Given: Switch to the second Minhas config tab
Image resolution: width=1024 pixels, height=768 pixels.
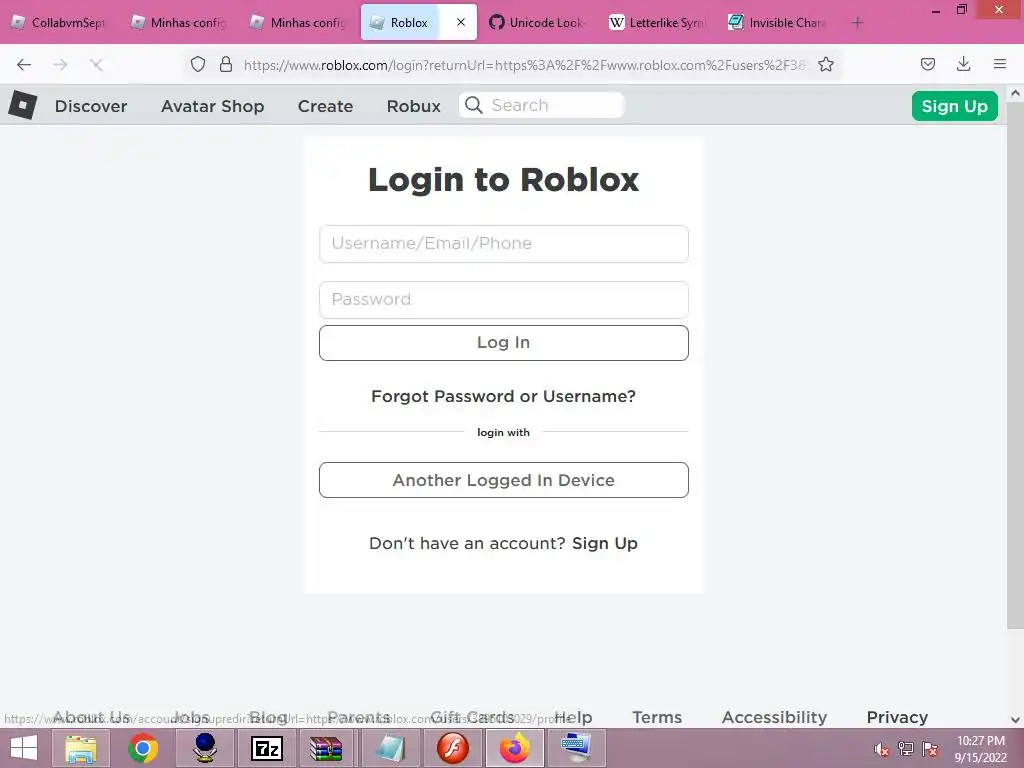Looking at the screenshot, I should [x=299, y=23].
